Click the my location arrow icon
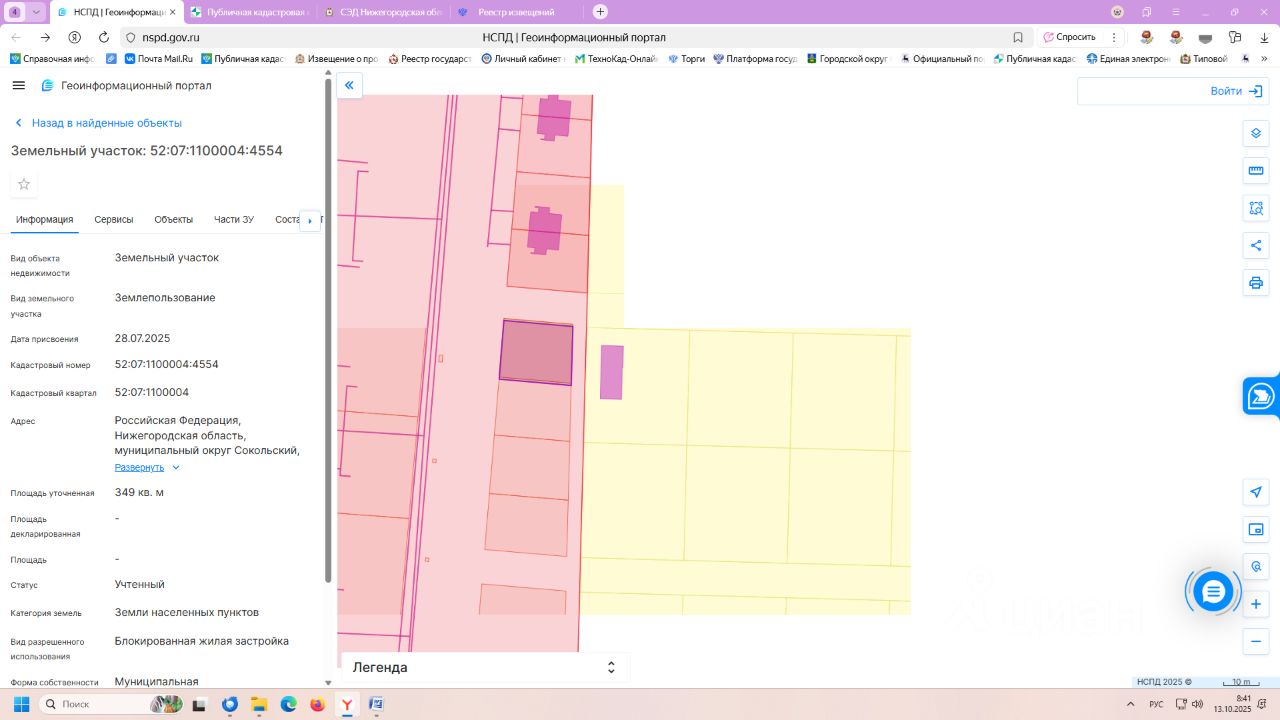The width and height of the screenshot is (1280, 720). click(1256, 492)
